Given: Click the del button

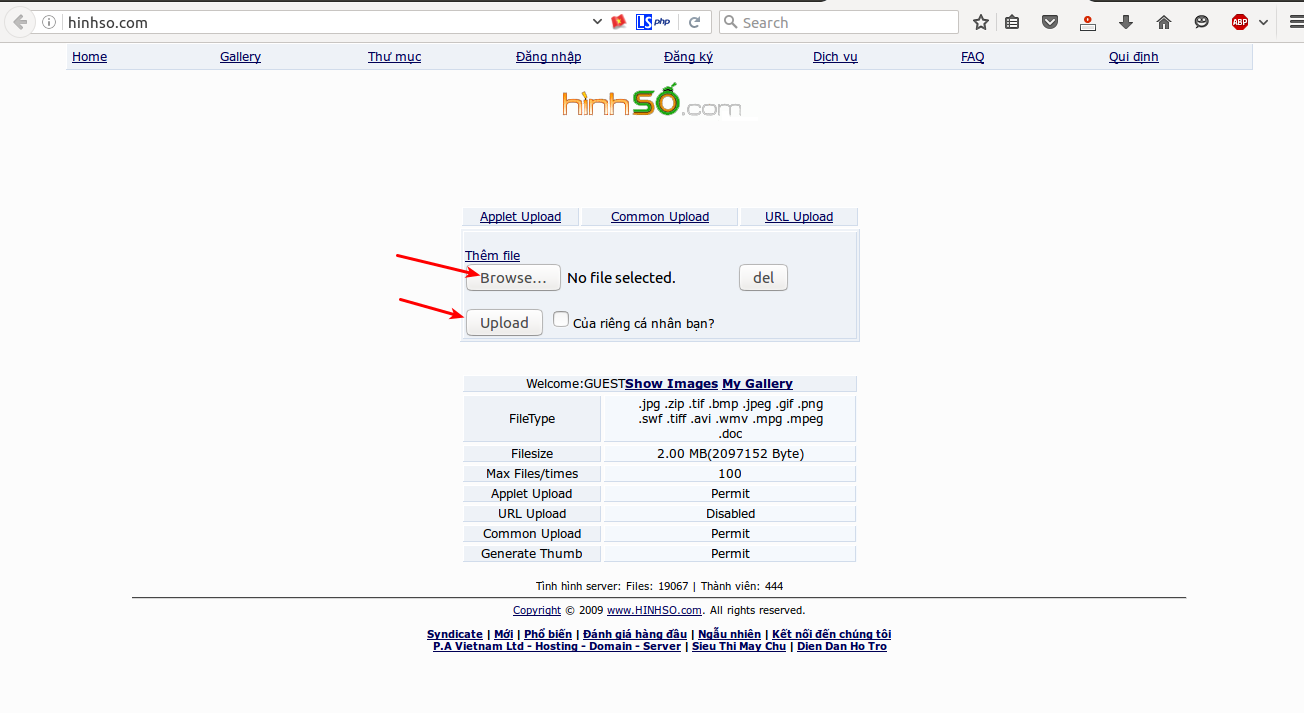Looking at the screenshot, I should pos(763,278).
